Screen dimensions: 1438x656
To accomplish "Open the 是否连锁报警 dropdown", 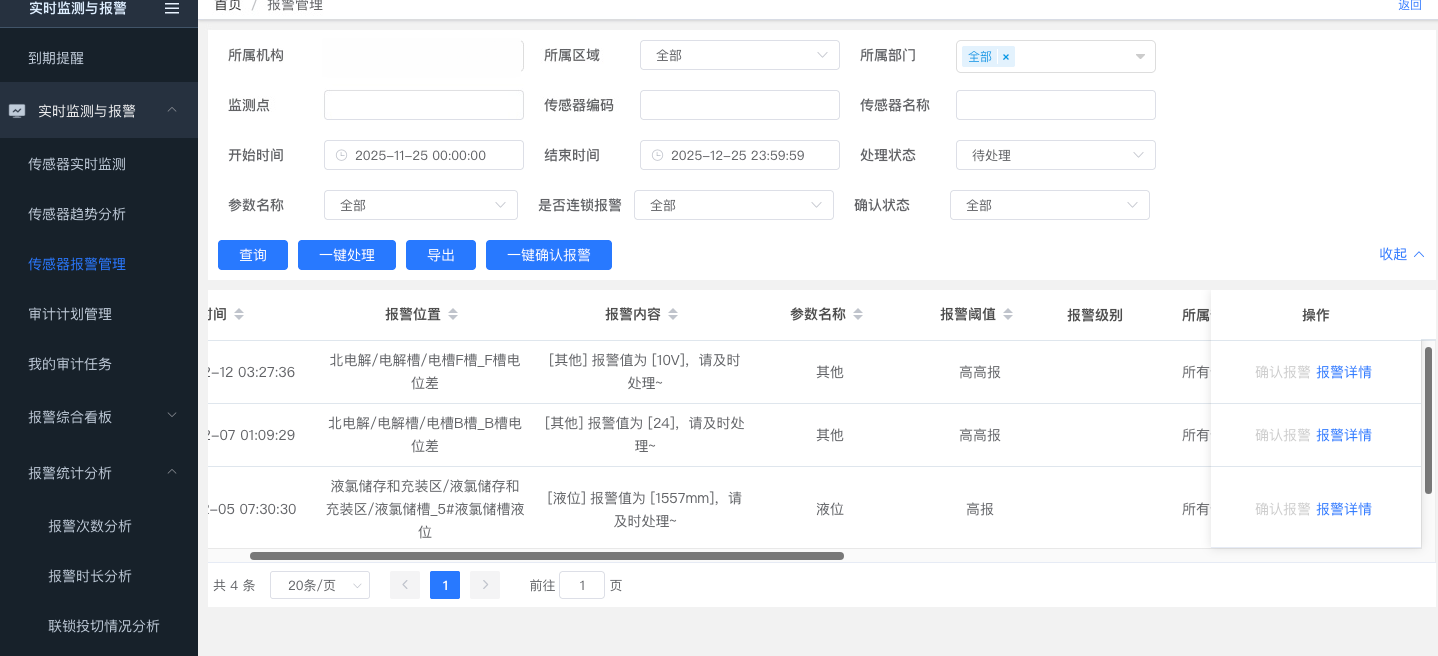I will pos(733,206).
